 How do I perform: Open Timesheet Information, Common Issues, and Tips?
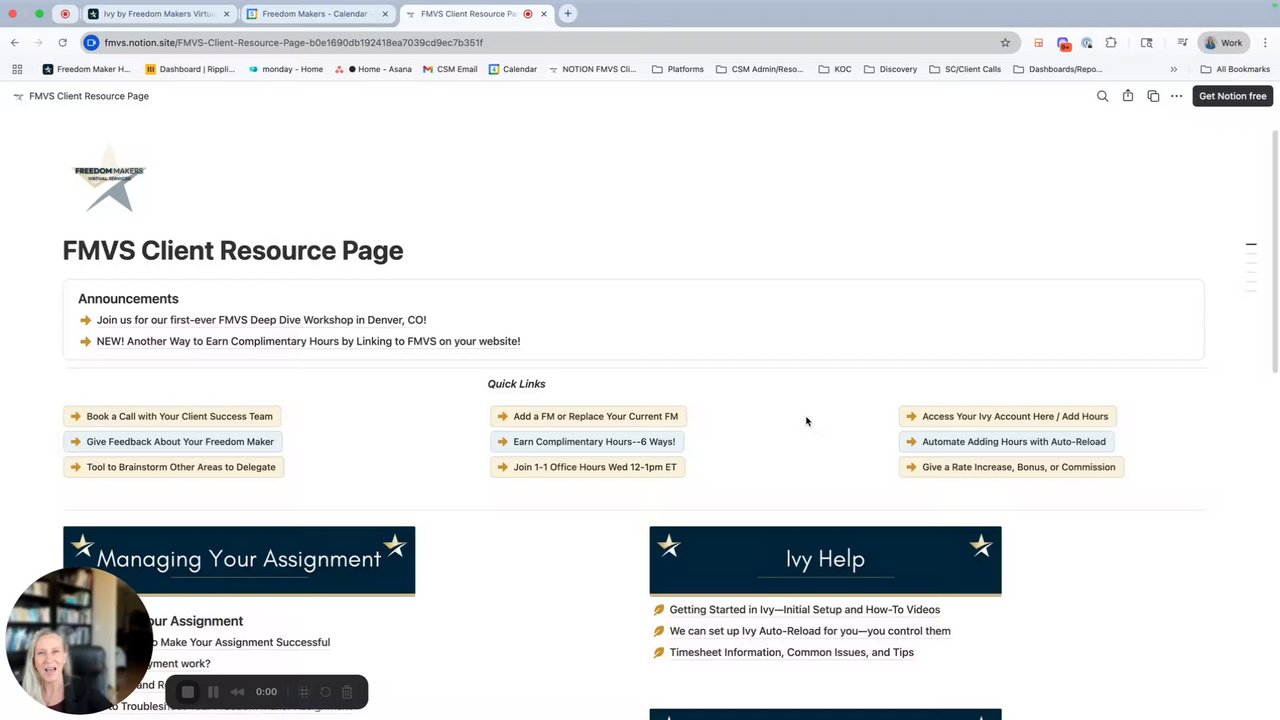point(792,652)
